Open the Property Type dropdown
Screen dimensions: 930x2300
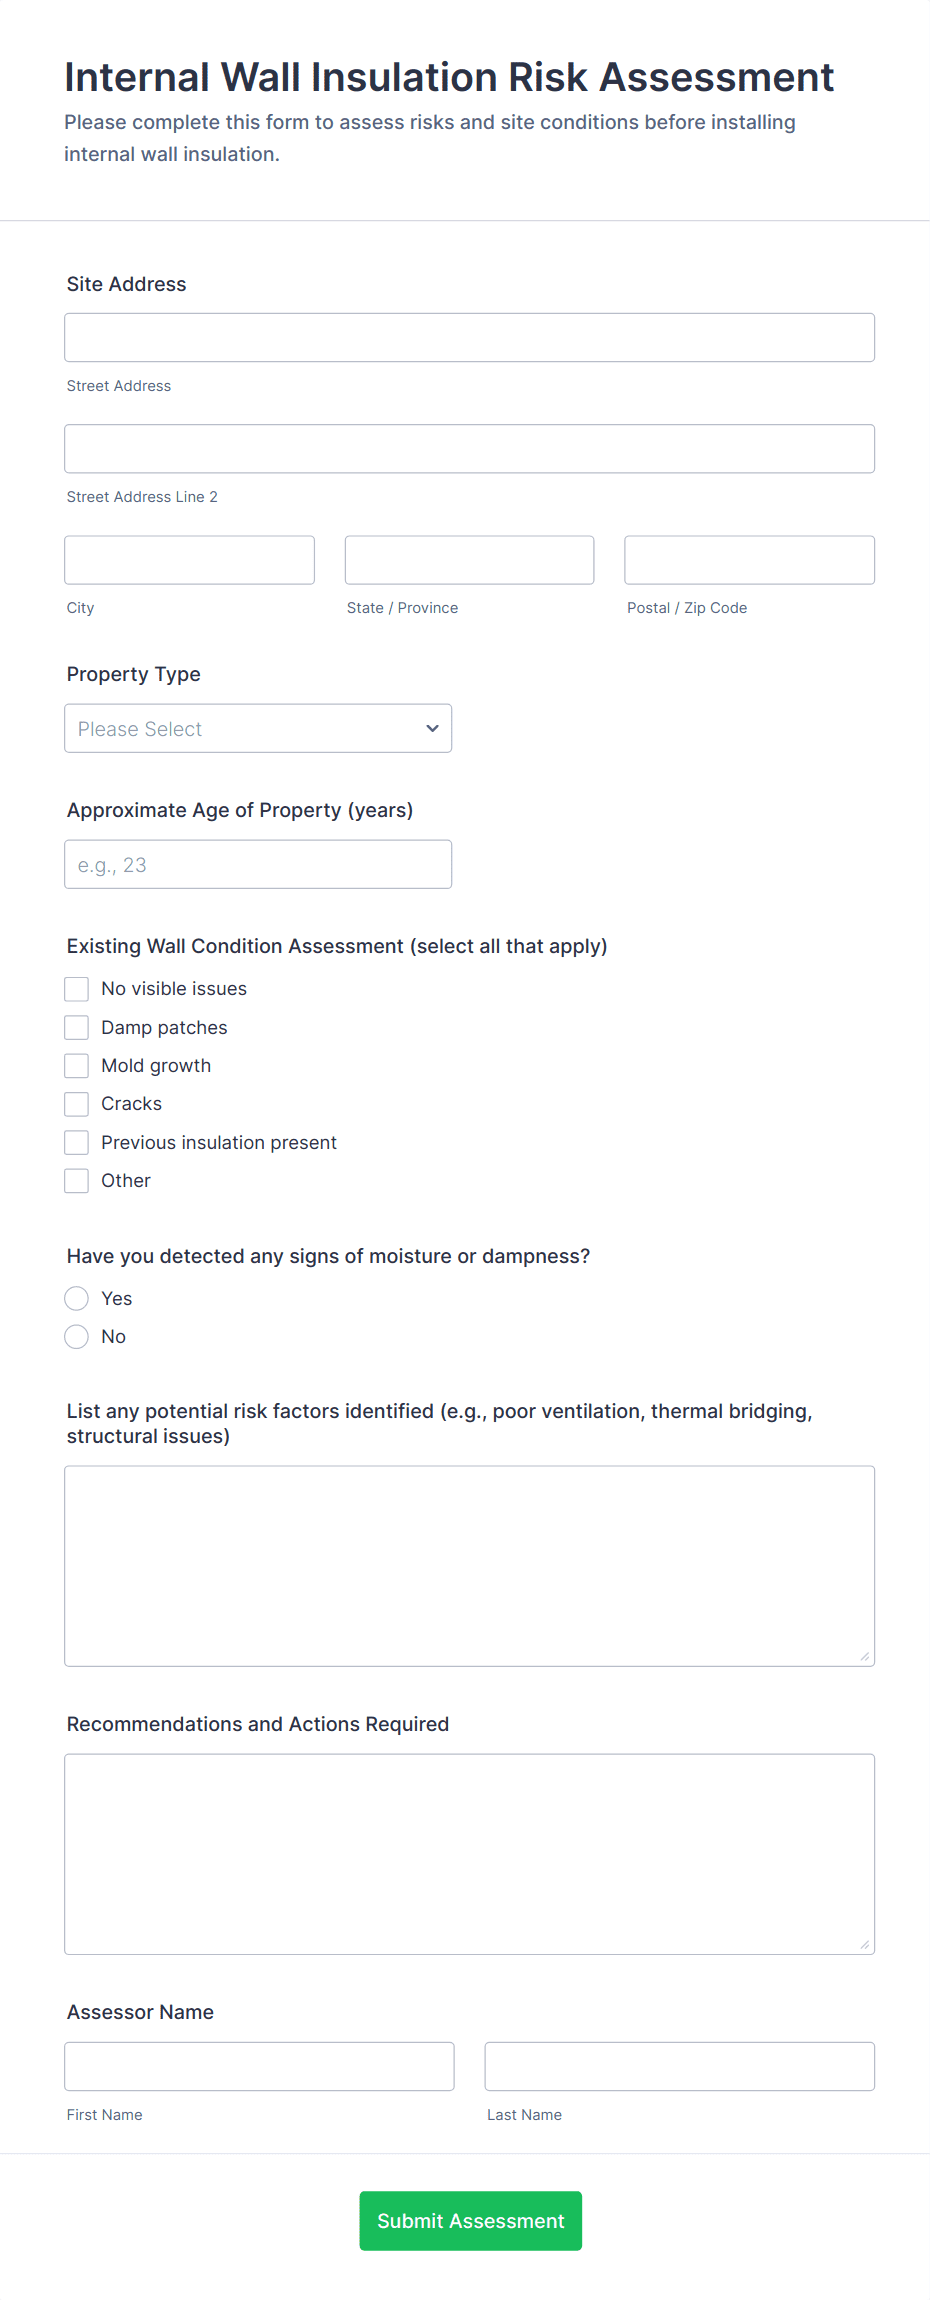pyautogui.click(x=258, y=728)
